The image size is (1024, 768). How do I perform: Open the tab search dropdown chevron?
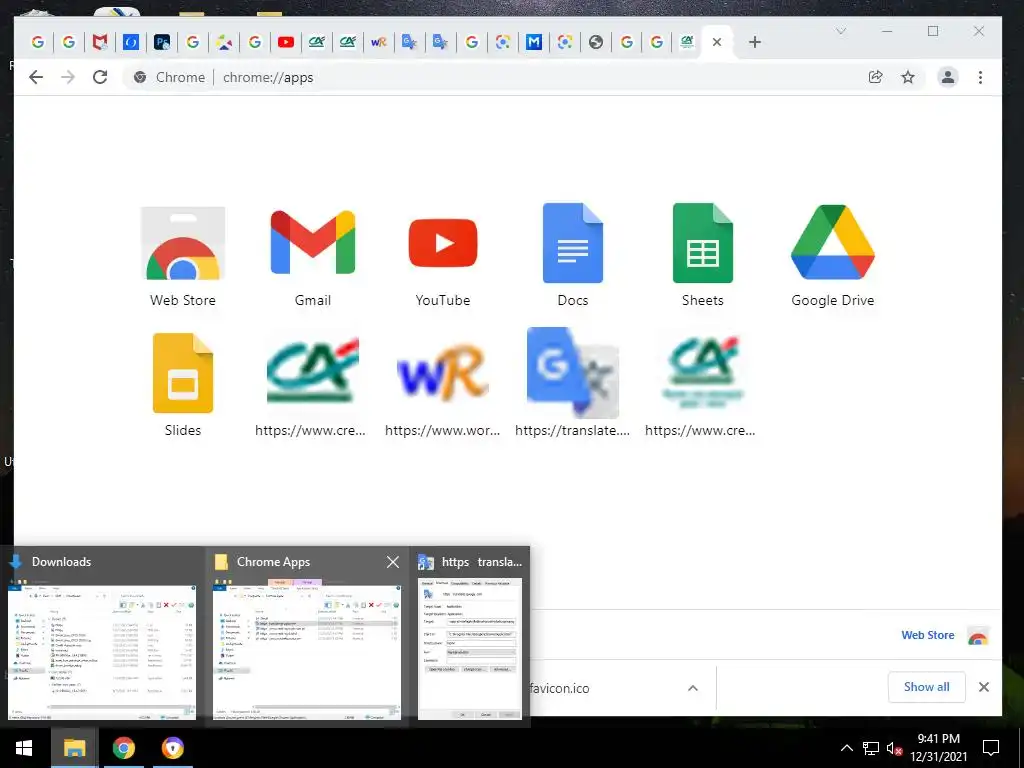[x=841, y=31]
